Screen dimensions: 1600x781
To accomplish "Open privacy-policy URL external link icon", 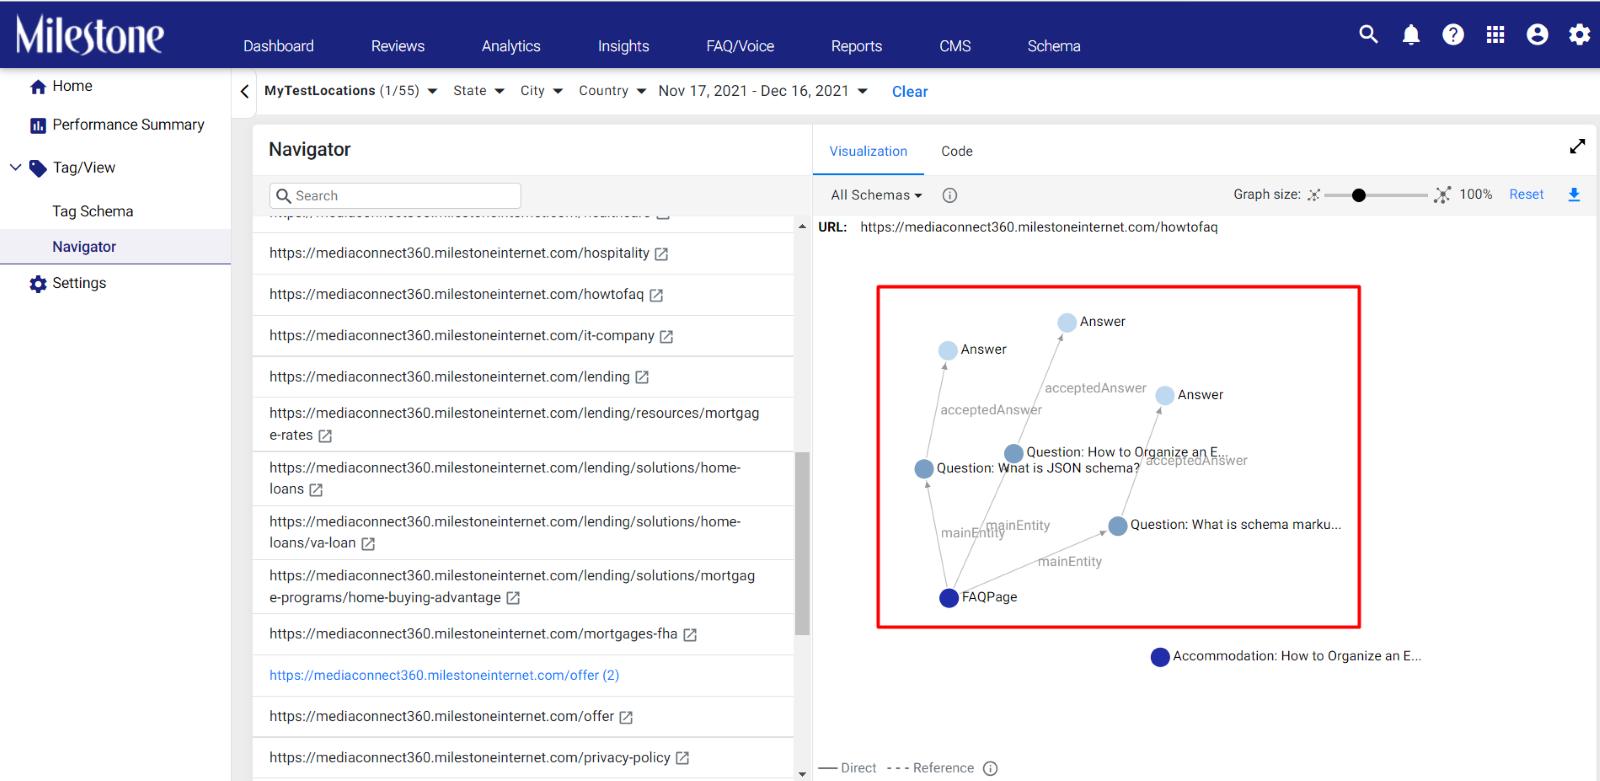I will coord(682,758).
